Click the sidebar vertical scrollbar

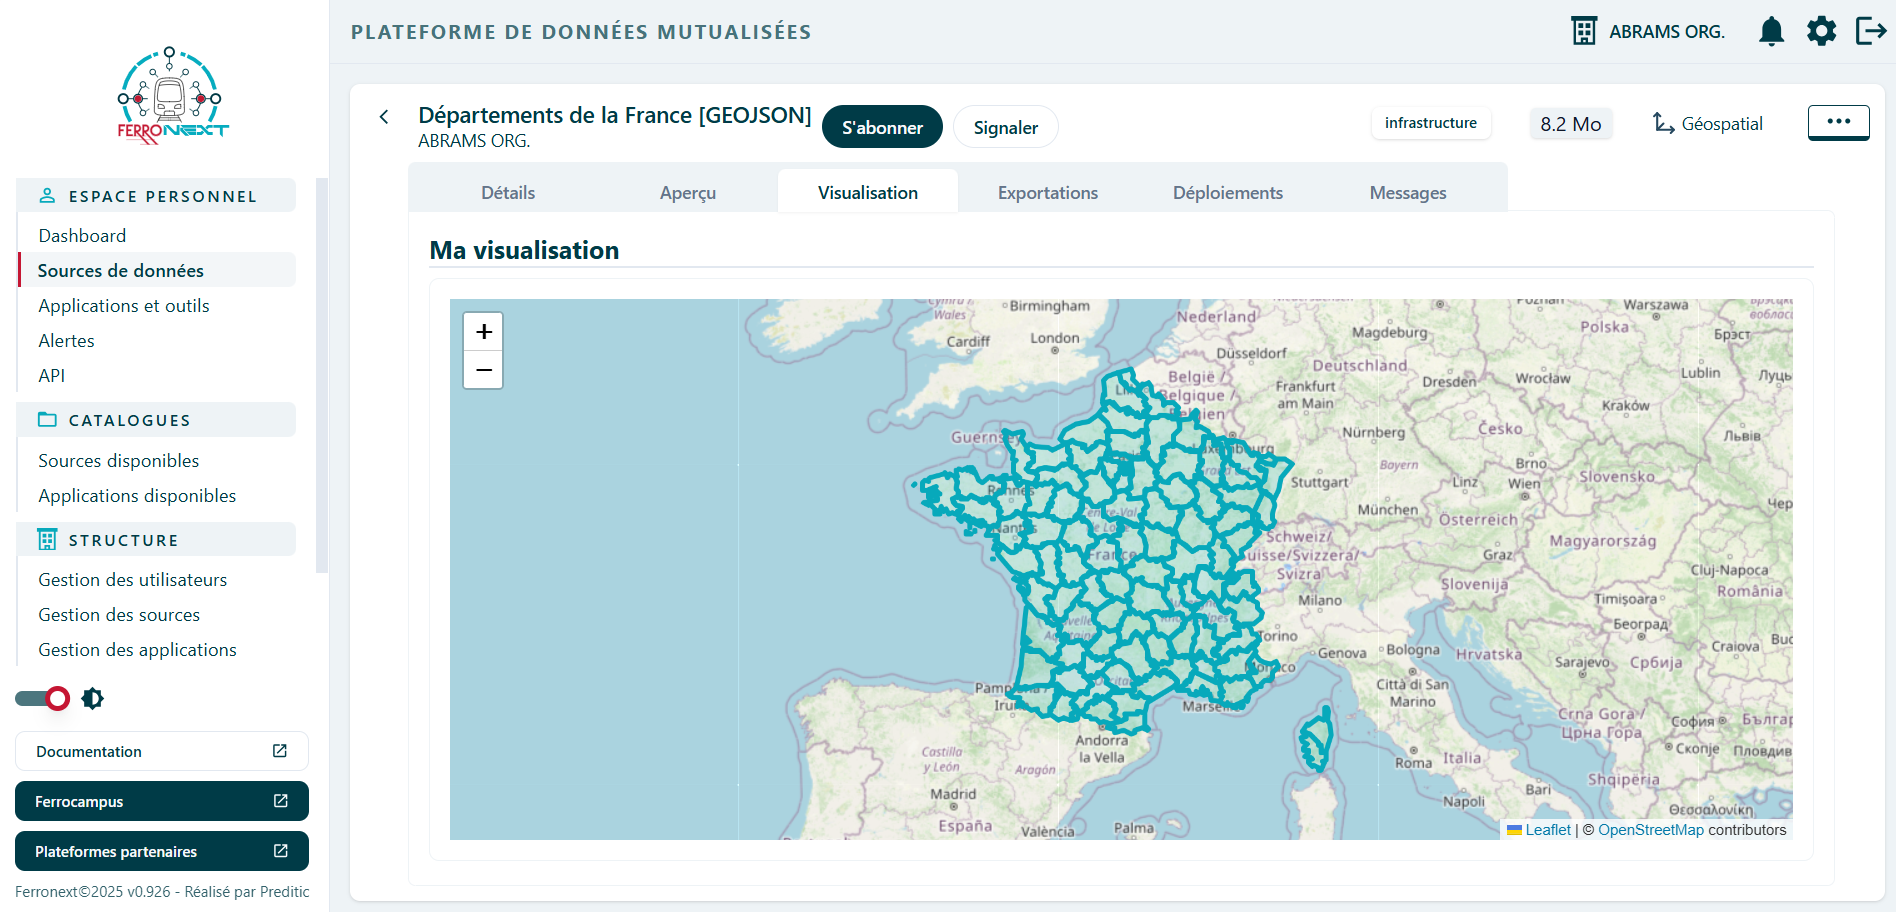(322, 375)
